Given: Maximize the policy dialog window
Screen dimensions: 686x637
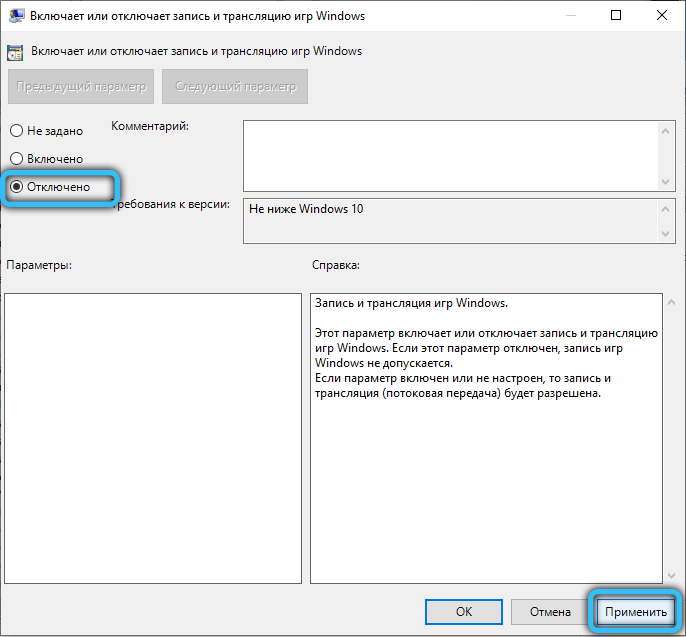Looking at the screenshot, I should click(616, 16).
